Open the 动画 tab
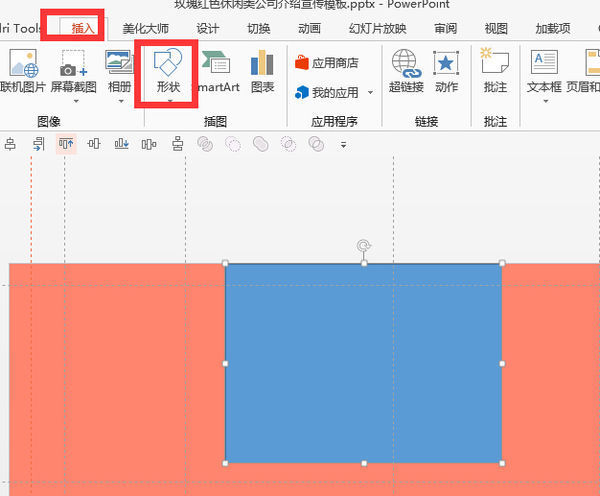This screenshot has height=496, width=600. tap(309, 29)
